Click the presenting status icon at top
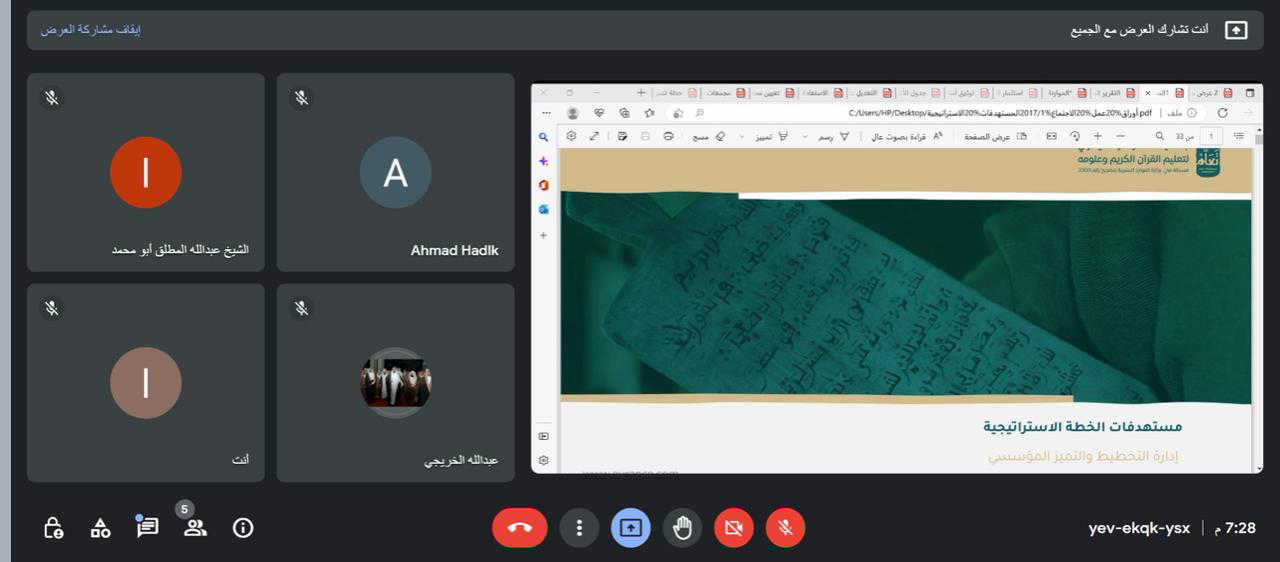Image resolution: width=1280 pixels, height=562 pixels. 1236,30
